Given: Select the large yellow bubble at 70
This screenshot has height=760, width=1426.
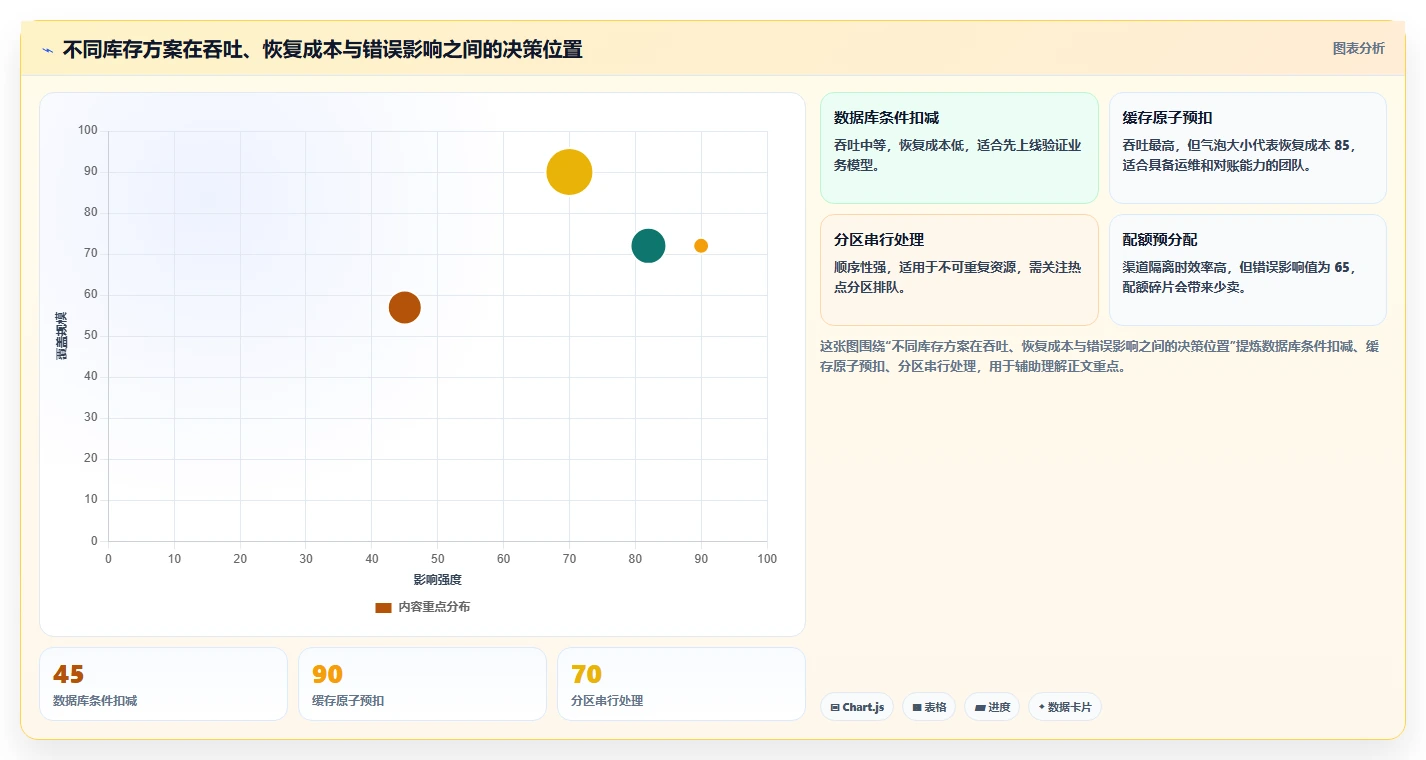Looking at the screenshot, I should (x=569, y=172).
